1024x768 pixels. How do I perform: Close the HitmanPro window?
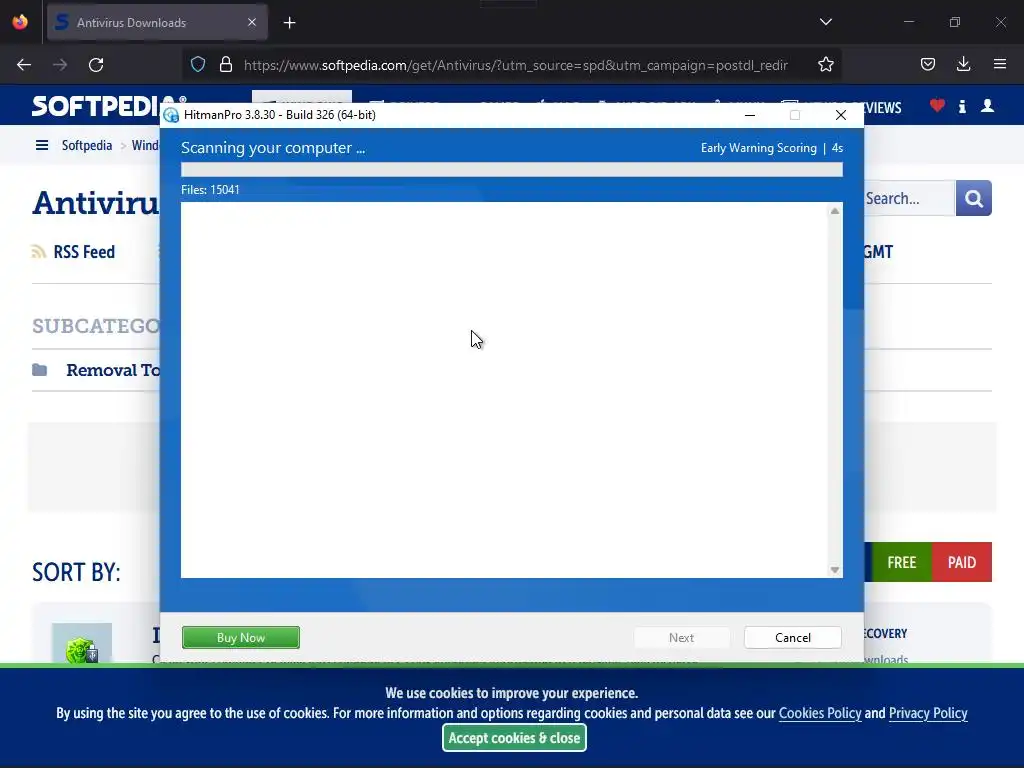[840, 115]
